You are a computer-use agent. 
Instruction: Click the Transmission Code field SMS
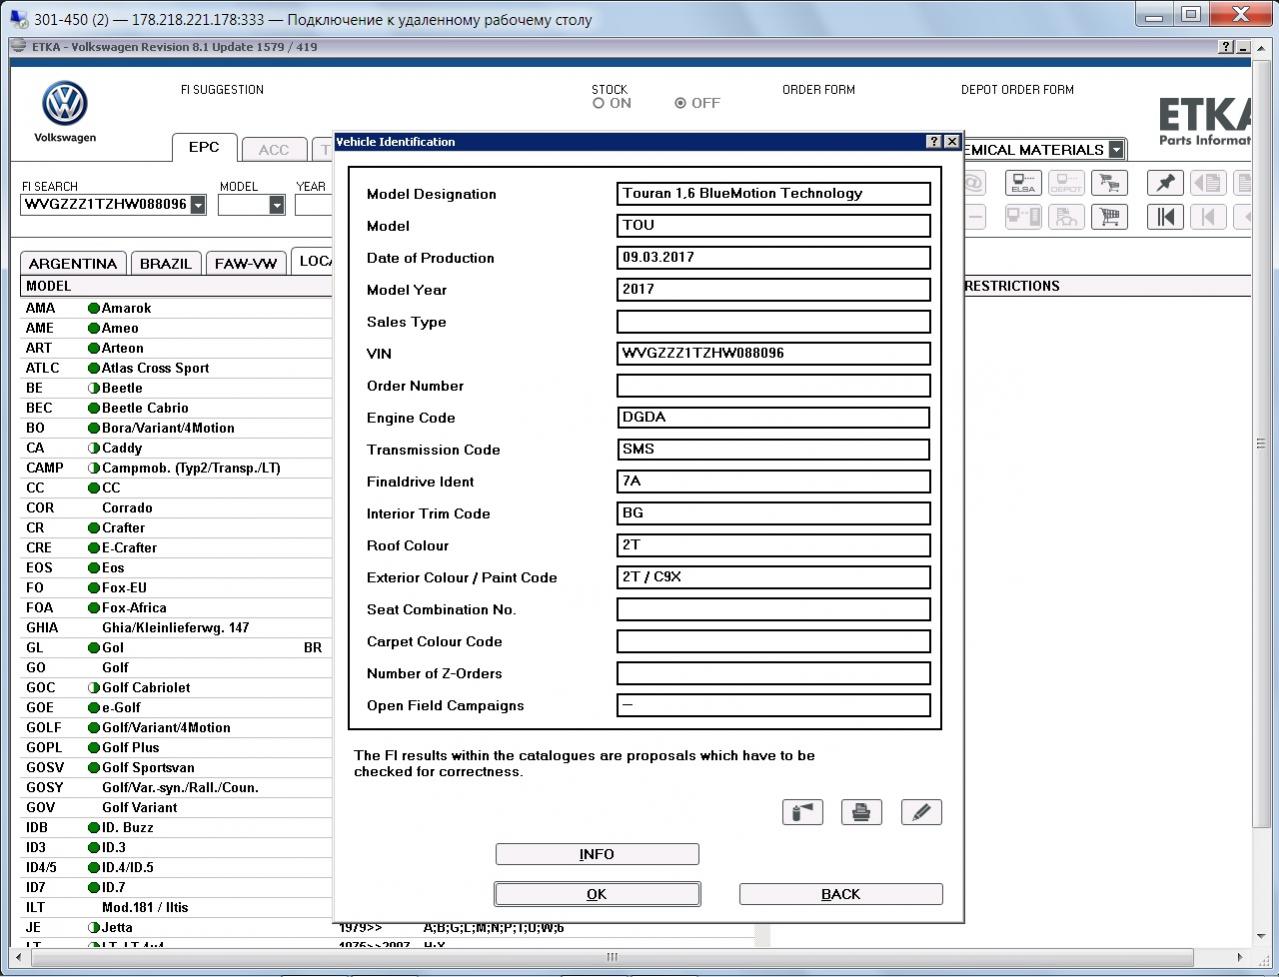pyautogui.click(x=774, y=449)
